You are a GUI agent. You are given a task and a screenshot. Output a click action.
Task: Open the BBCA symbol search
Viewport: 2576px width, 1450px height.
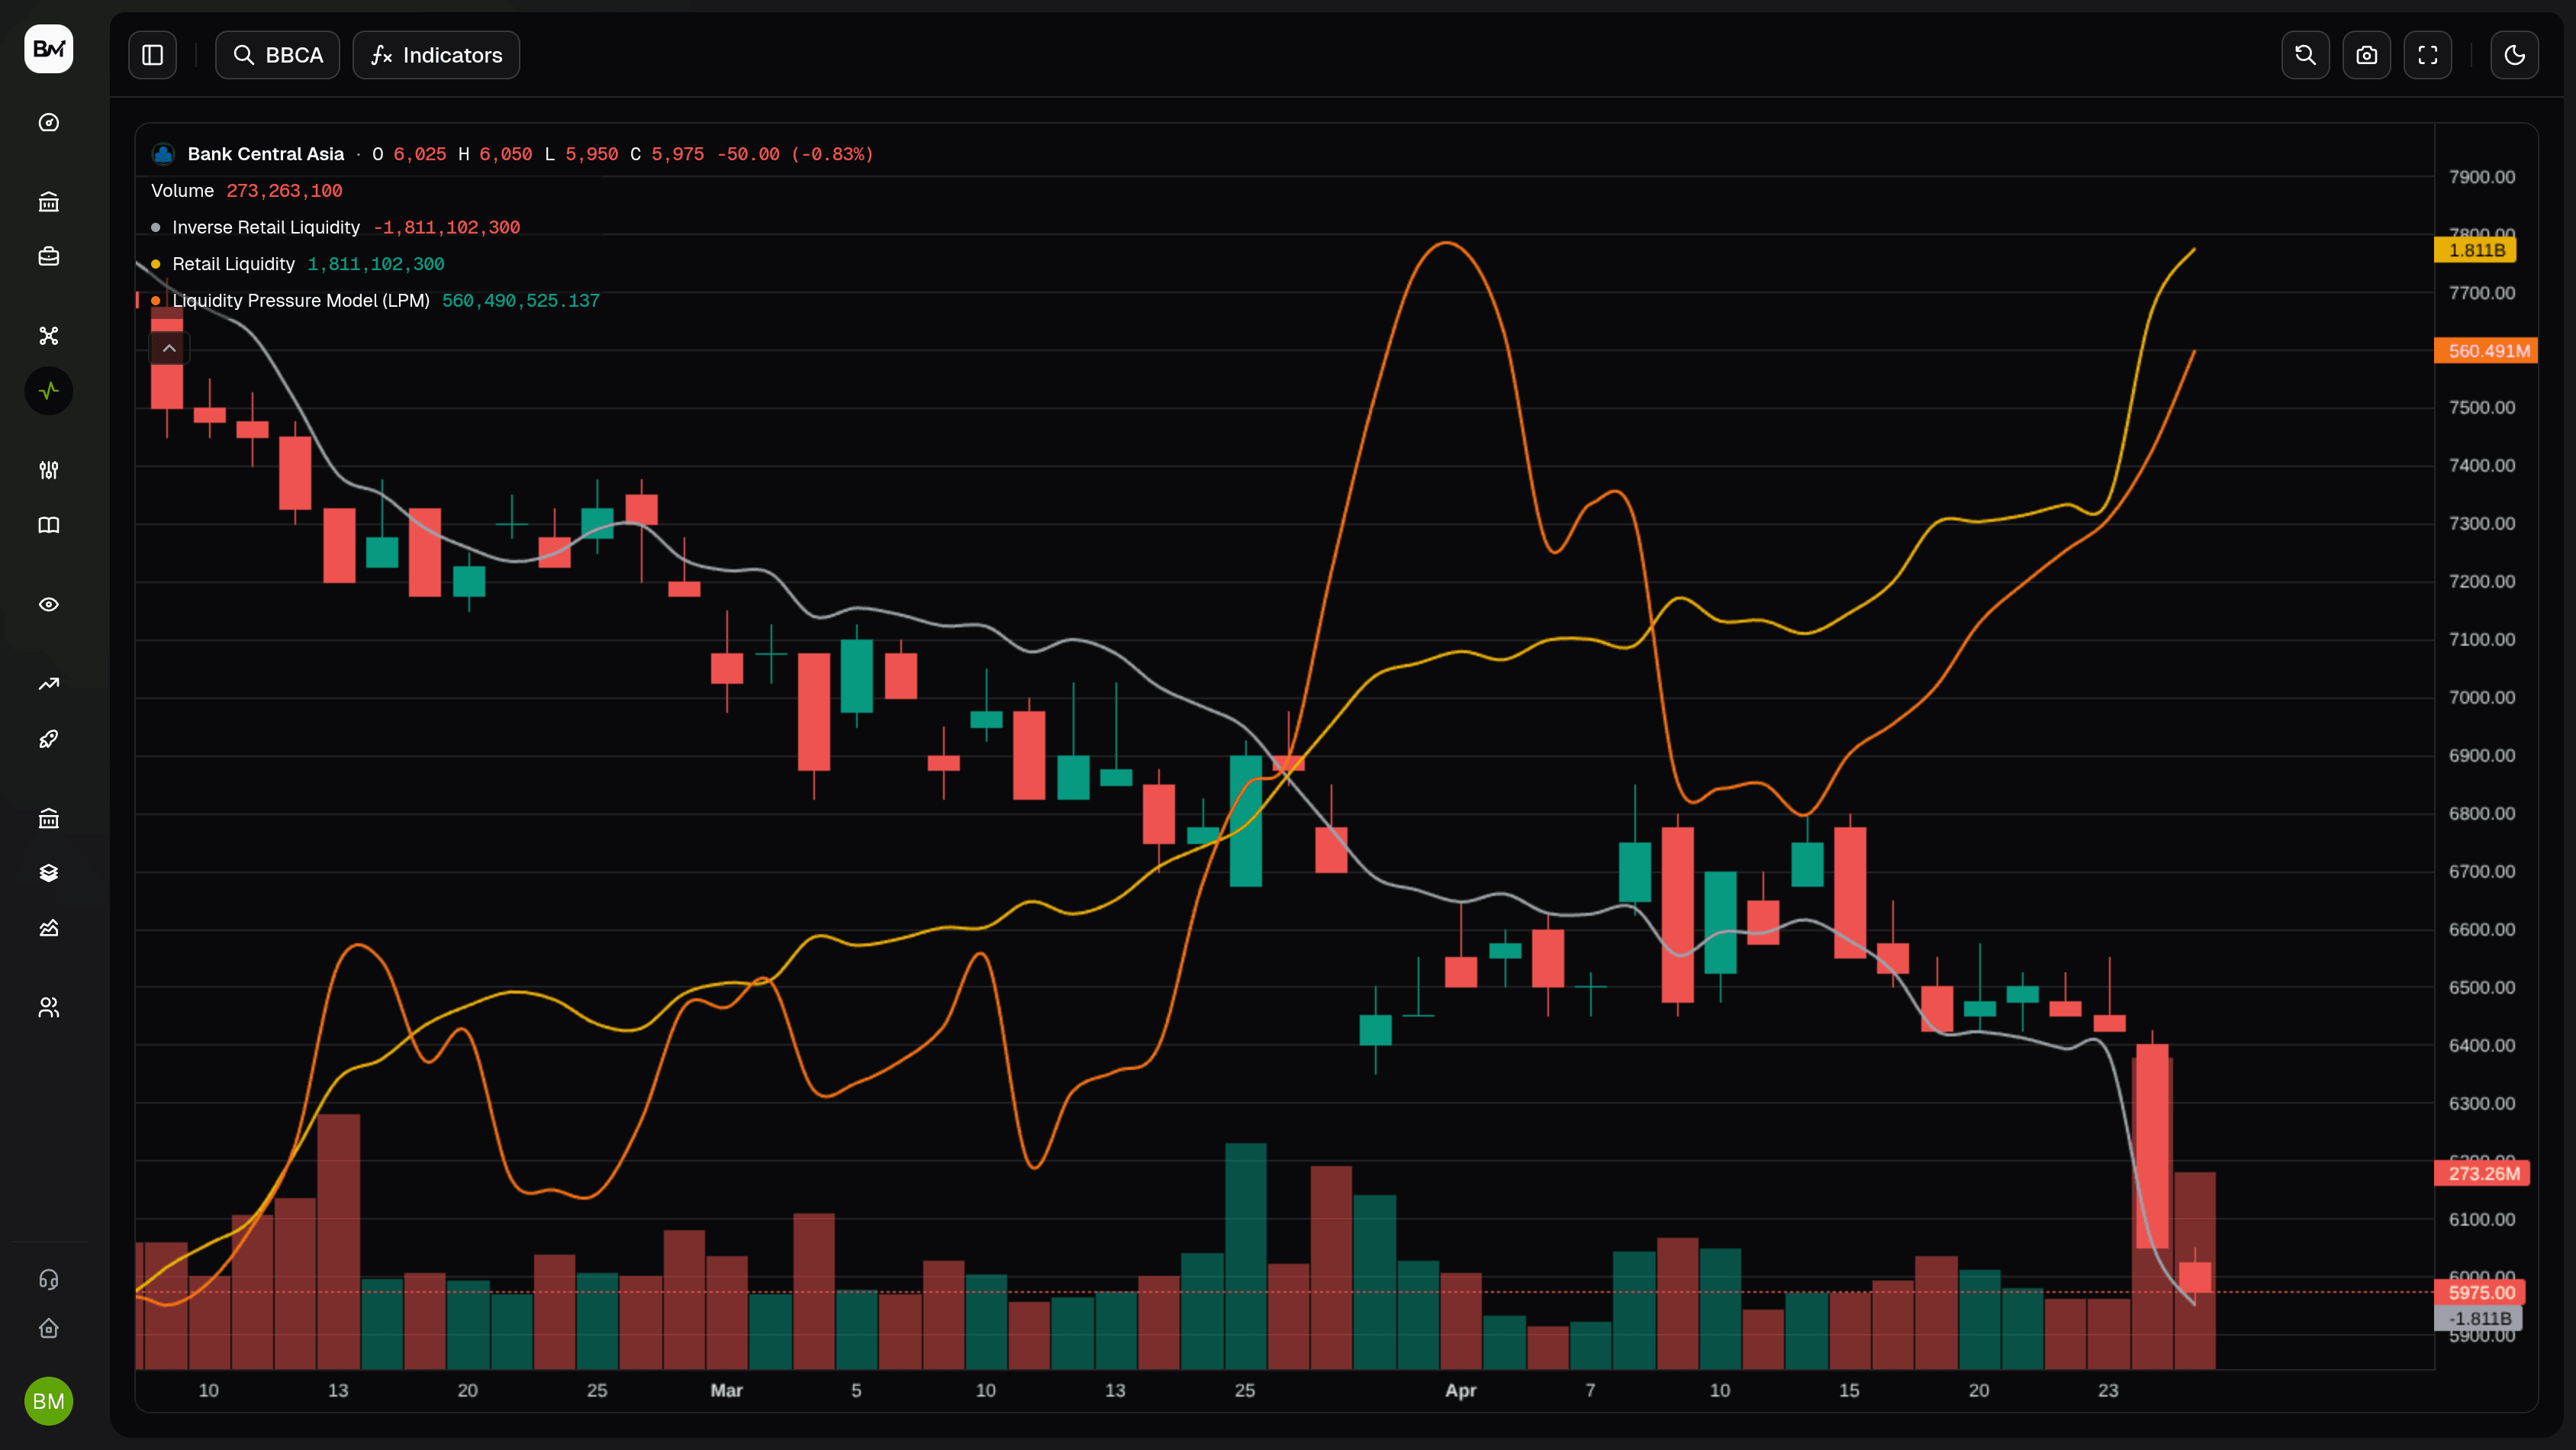click(277, 55)
